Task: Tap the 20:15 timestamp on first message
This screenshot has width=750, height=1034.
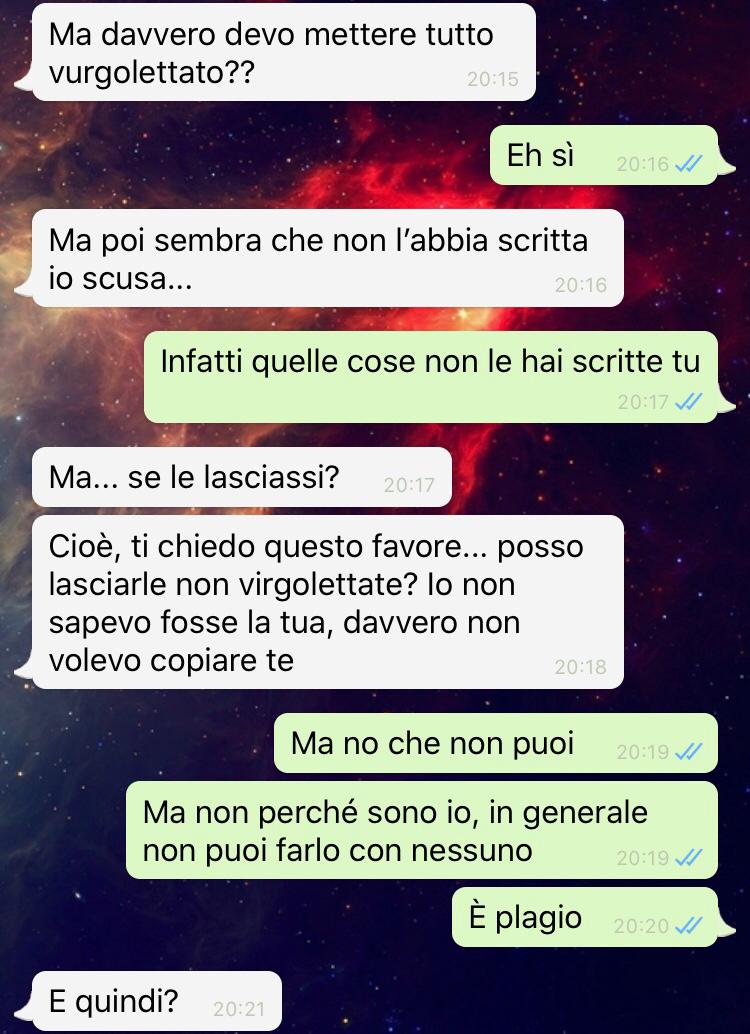Action: 493,79
